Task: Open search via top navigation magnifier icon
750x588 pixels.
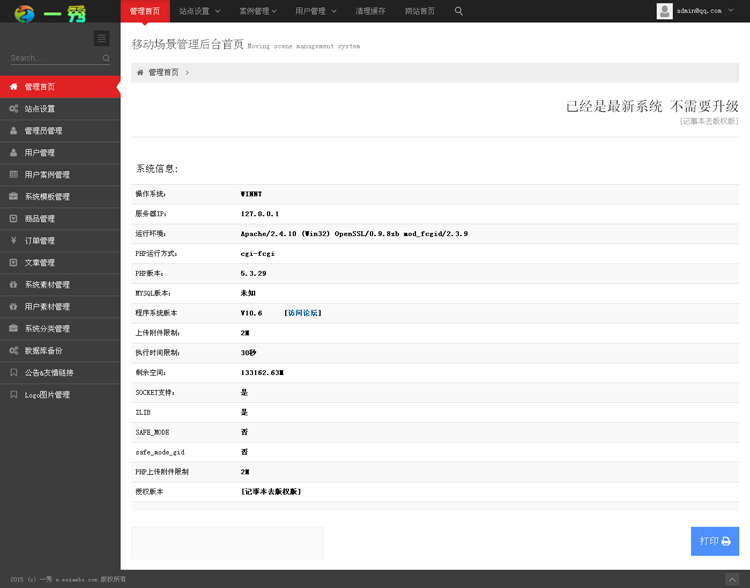Action: coord(459,11)
